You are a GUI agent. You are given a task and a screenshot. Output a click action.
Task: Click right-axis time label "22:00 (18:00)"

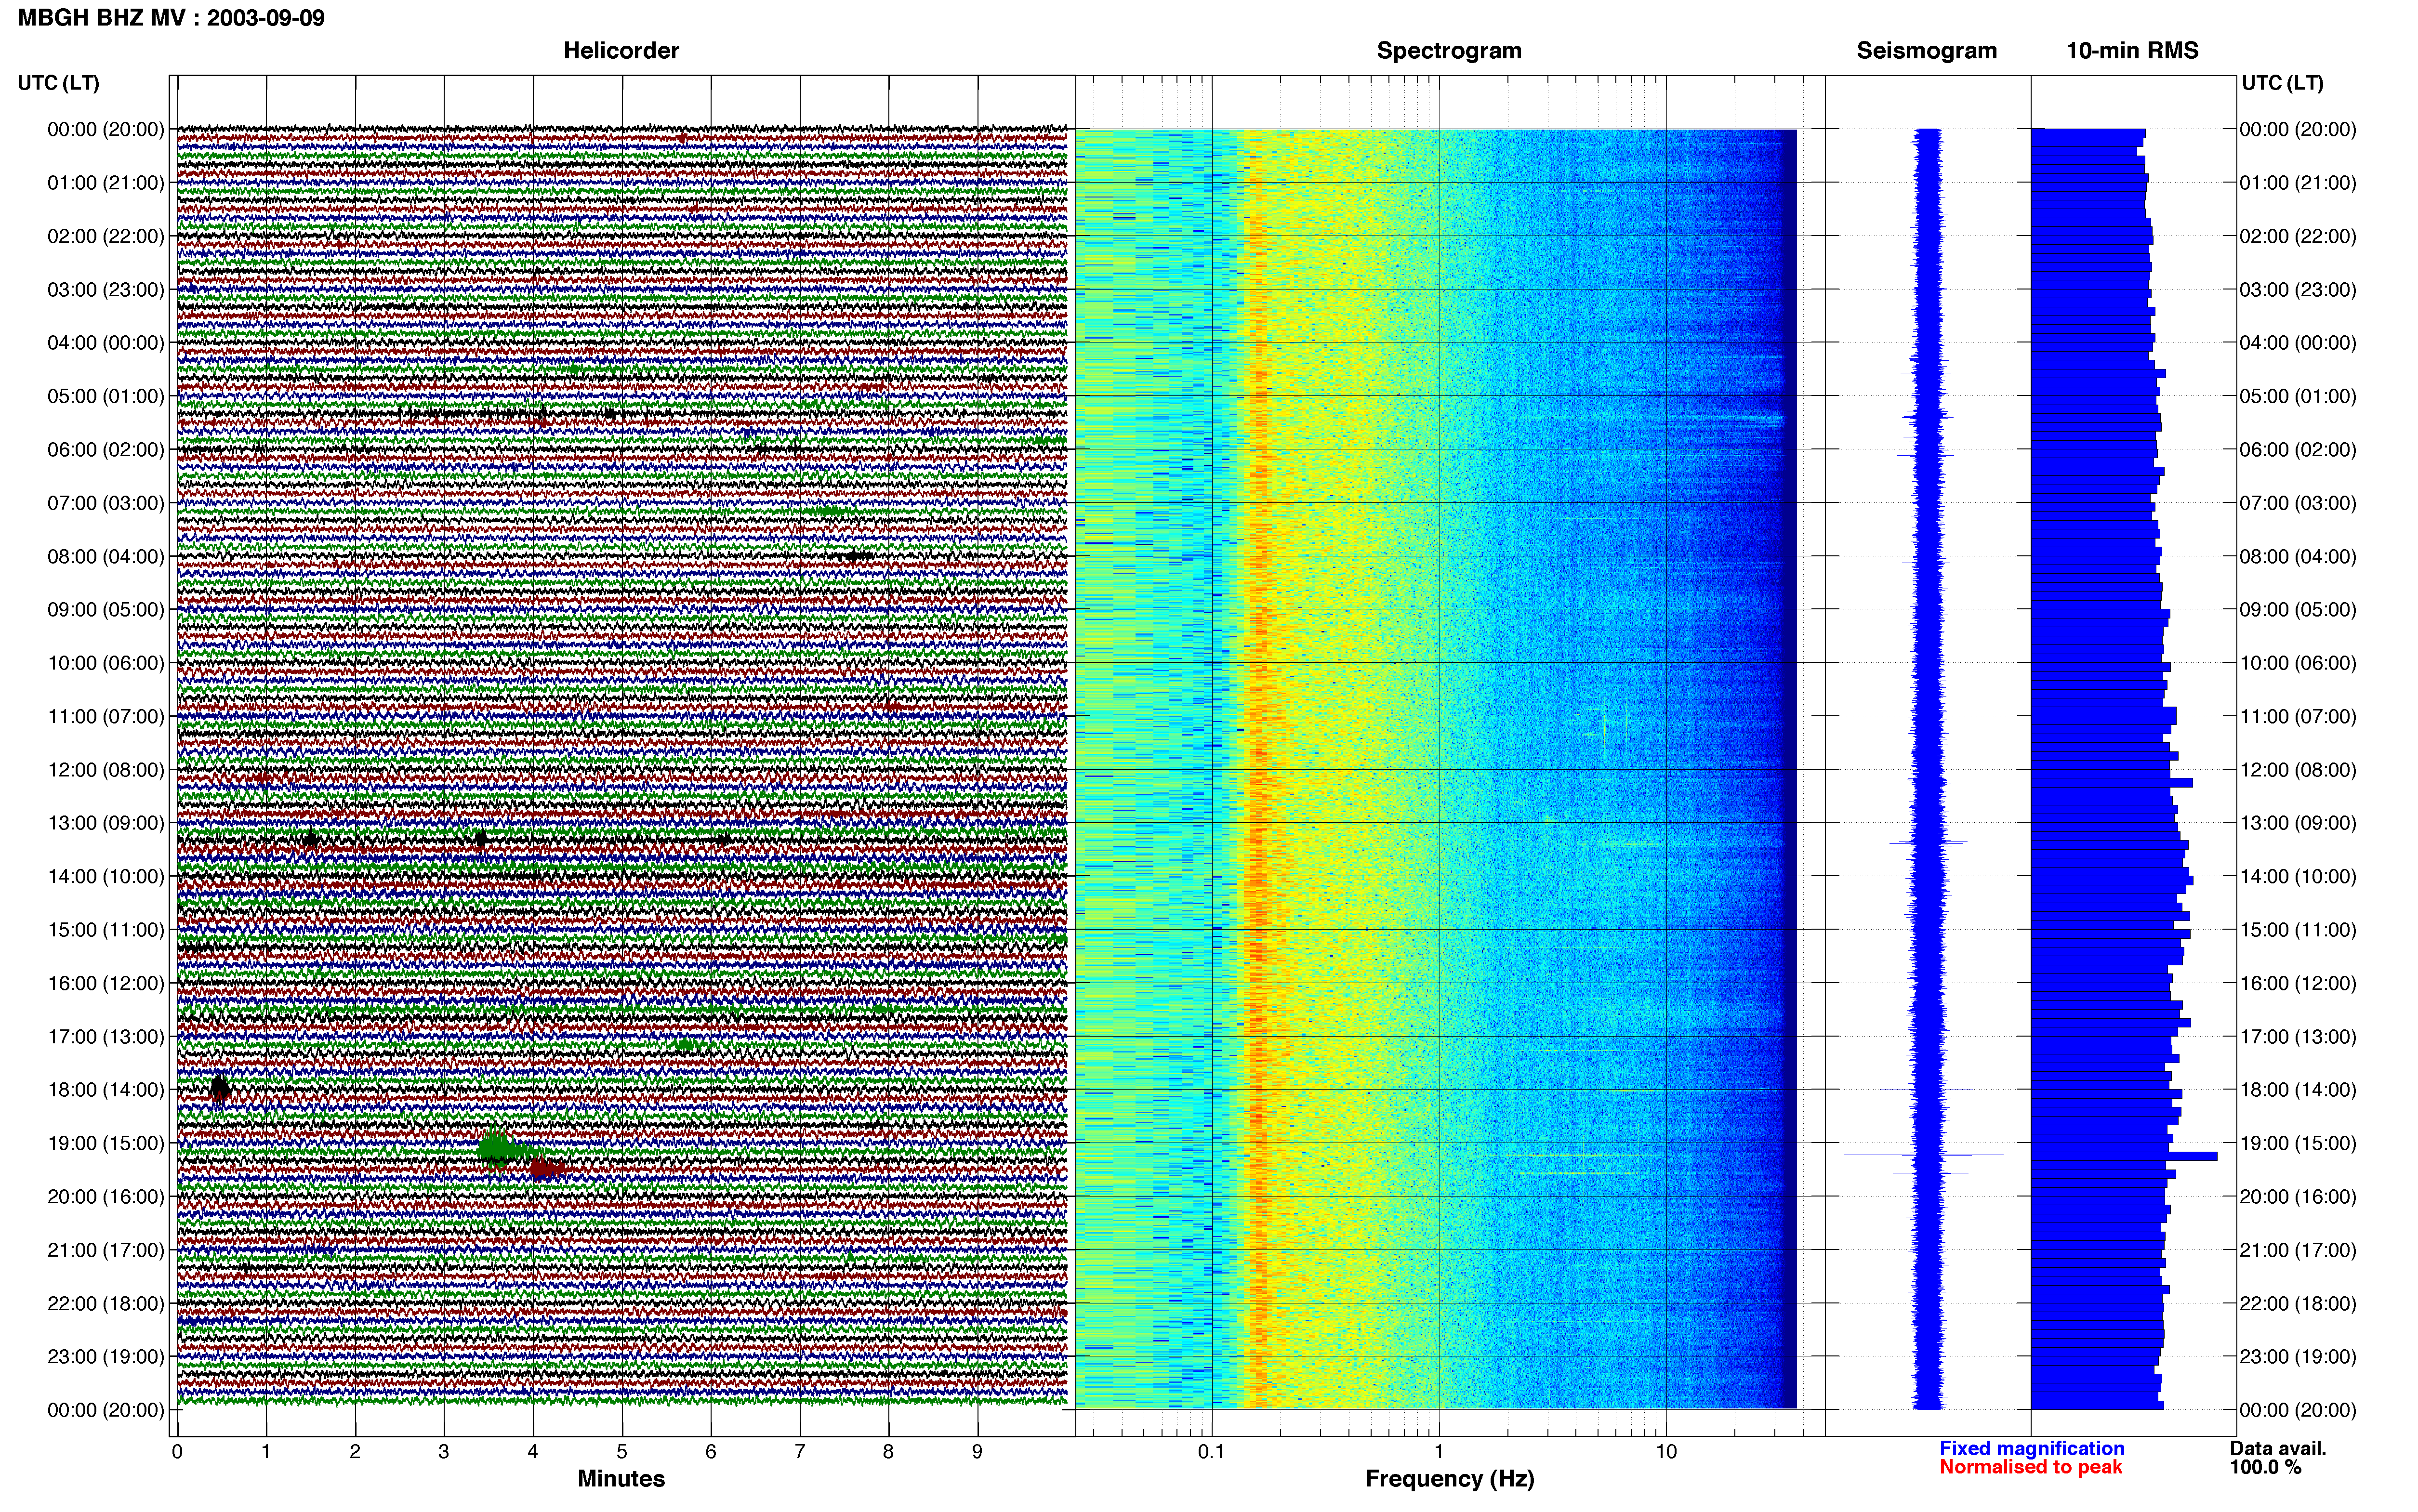2298,1304
